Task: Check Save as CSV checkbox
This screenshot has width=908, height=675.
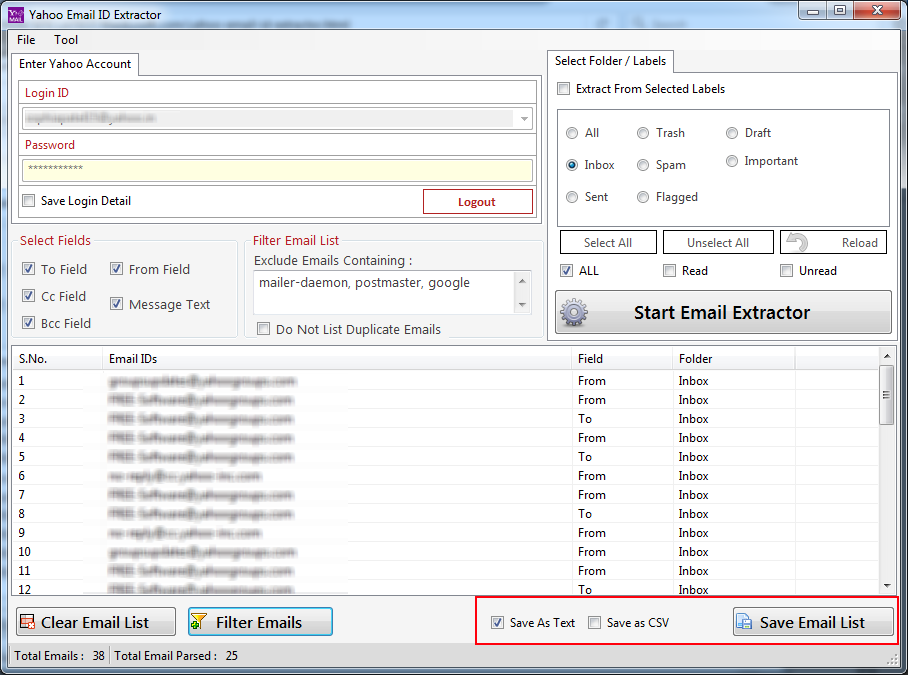Action: (x=594, y=622)
